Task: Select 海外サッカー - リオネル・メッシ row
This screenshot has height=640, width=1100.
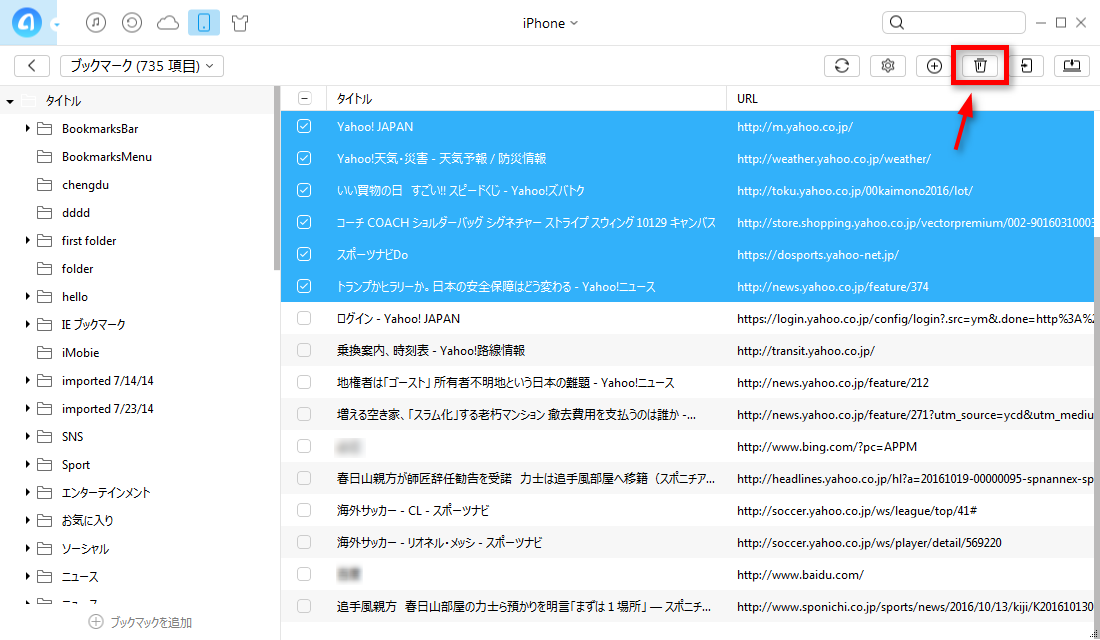Action: tap(688, 542)
